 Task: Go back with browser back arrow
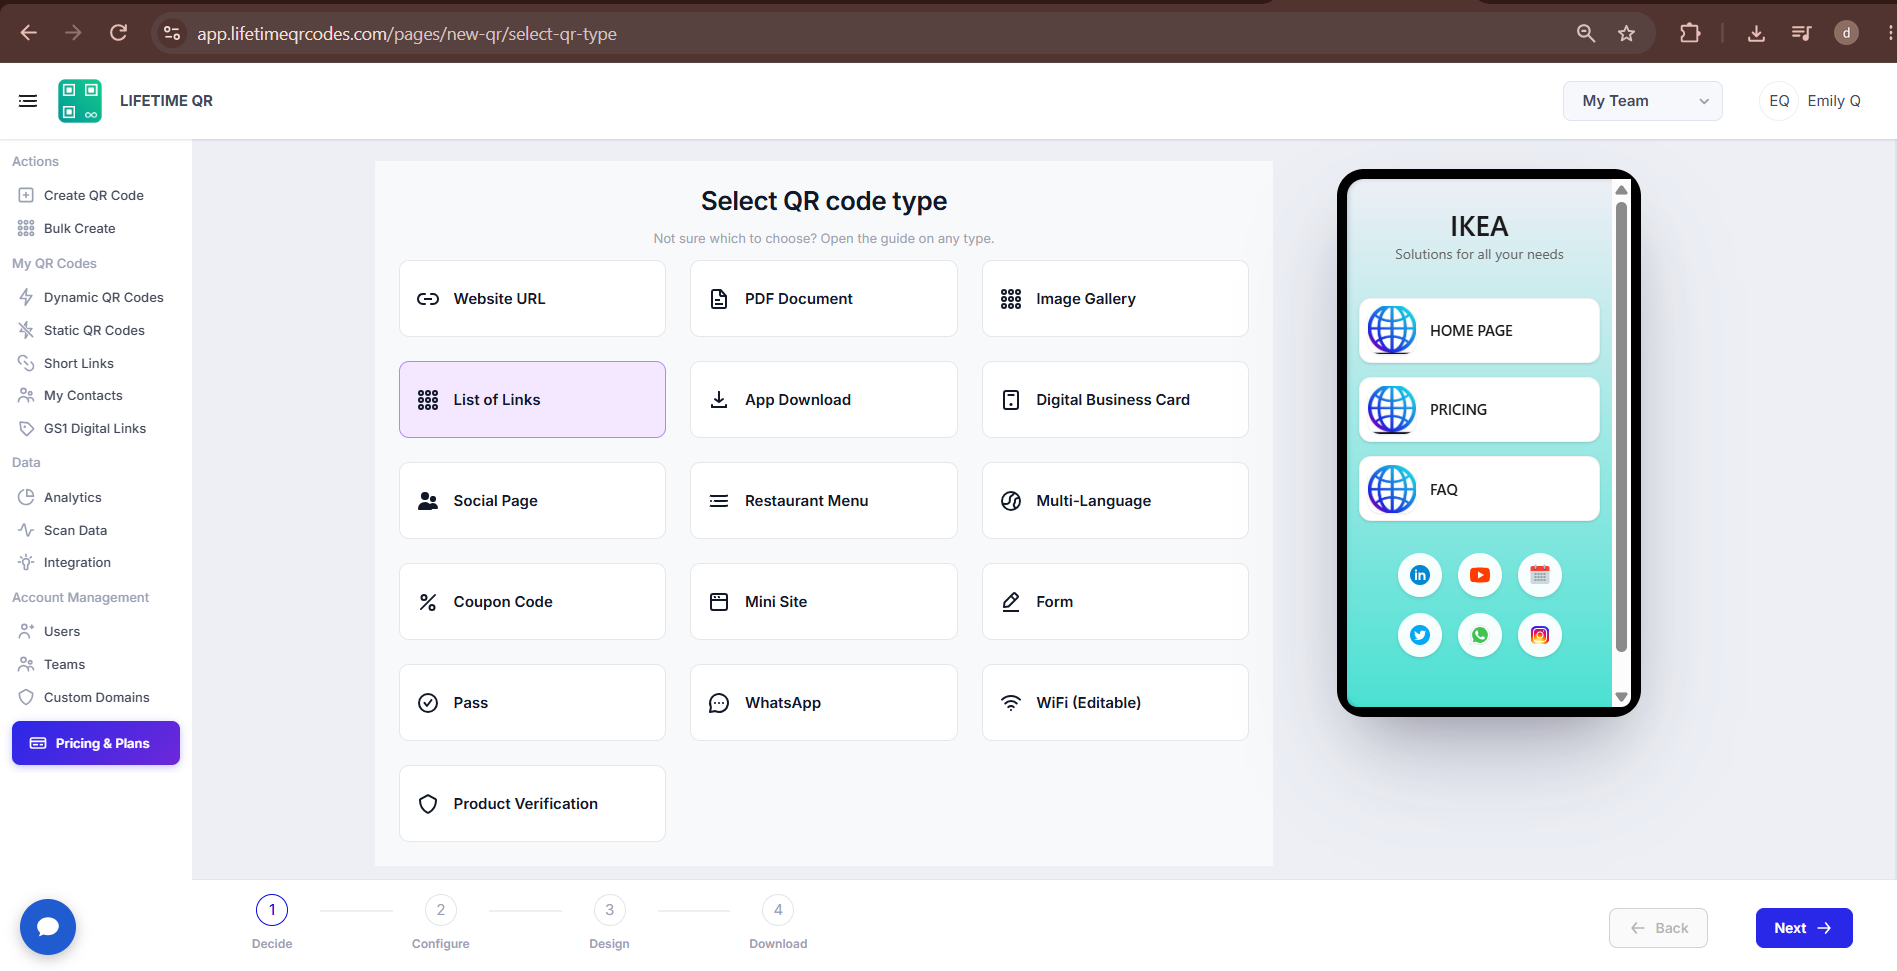(29, 33)
